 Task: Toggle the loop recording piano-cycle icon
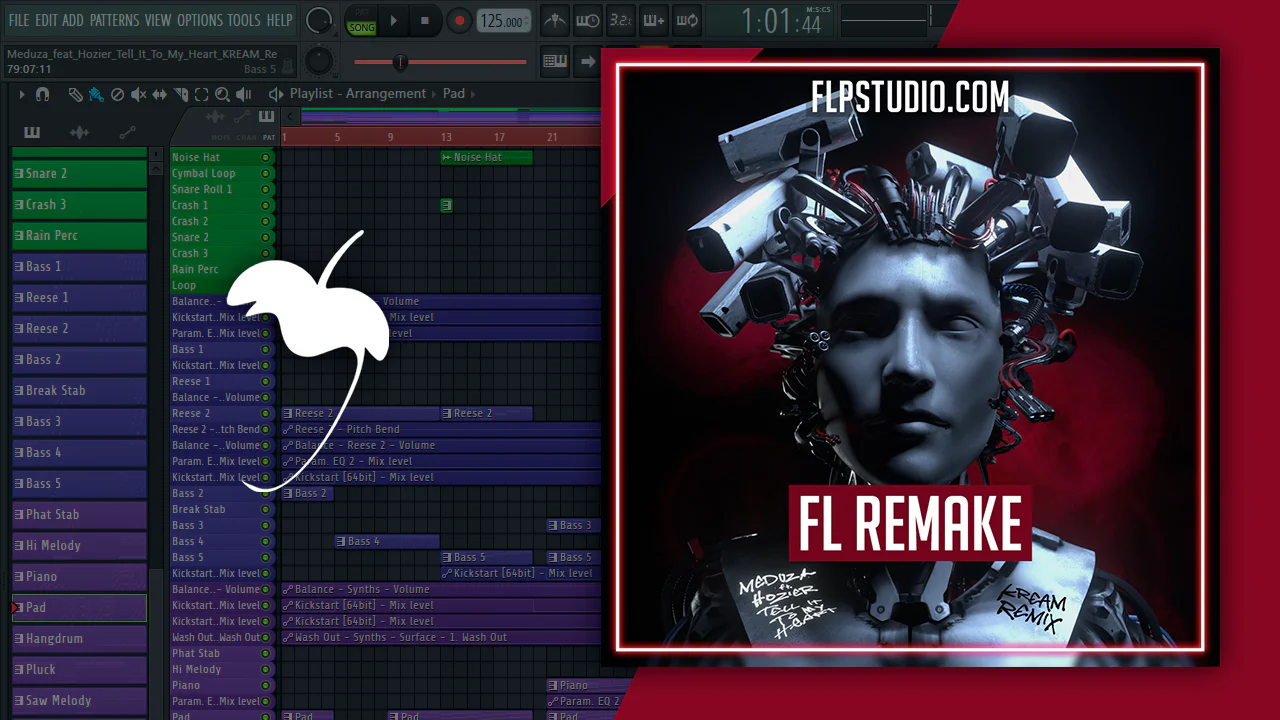[x=686, y=20]
